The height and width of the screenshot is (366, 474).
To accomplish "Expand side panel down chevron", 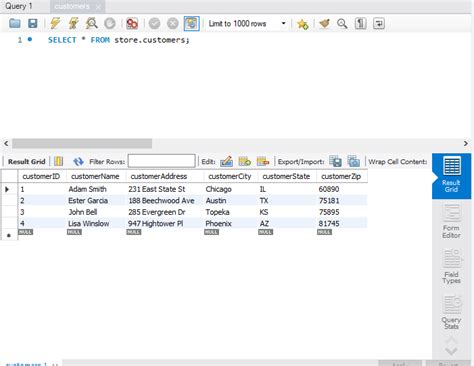I will pos(451,351).
